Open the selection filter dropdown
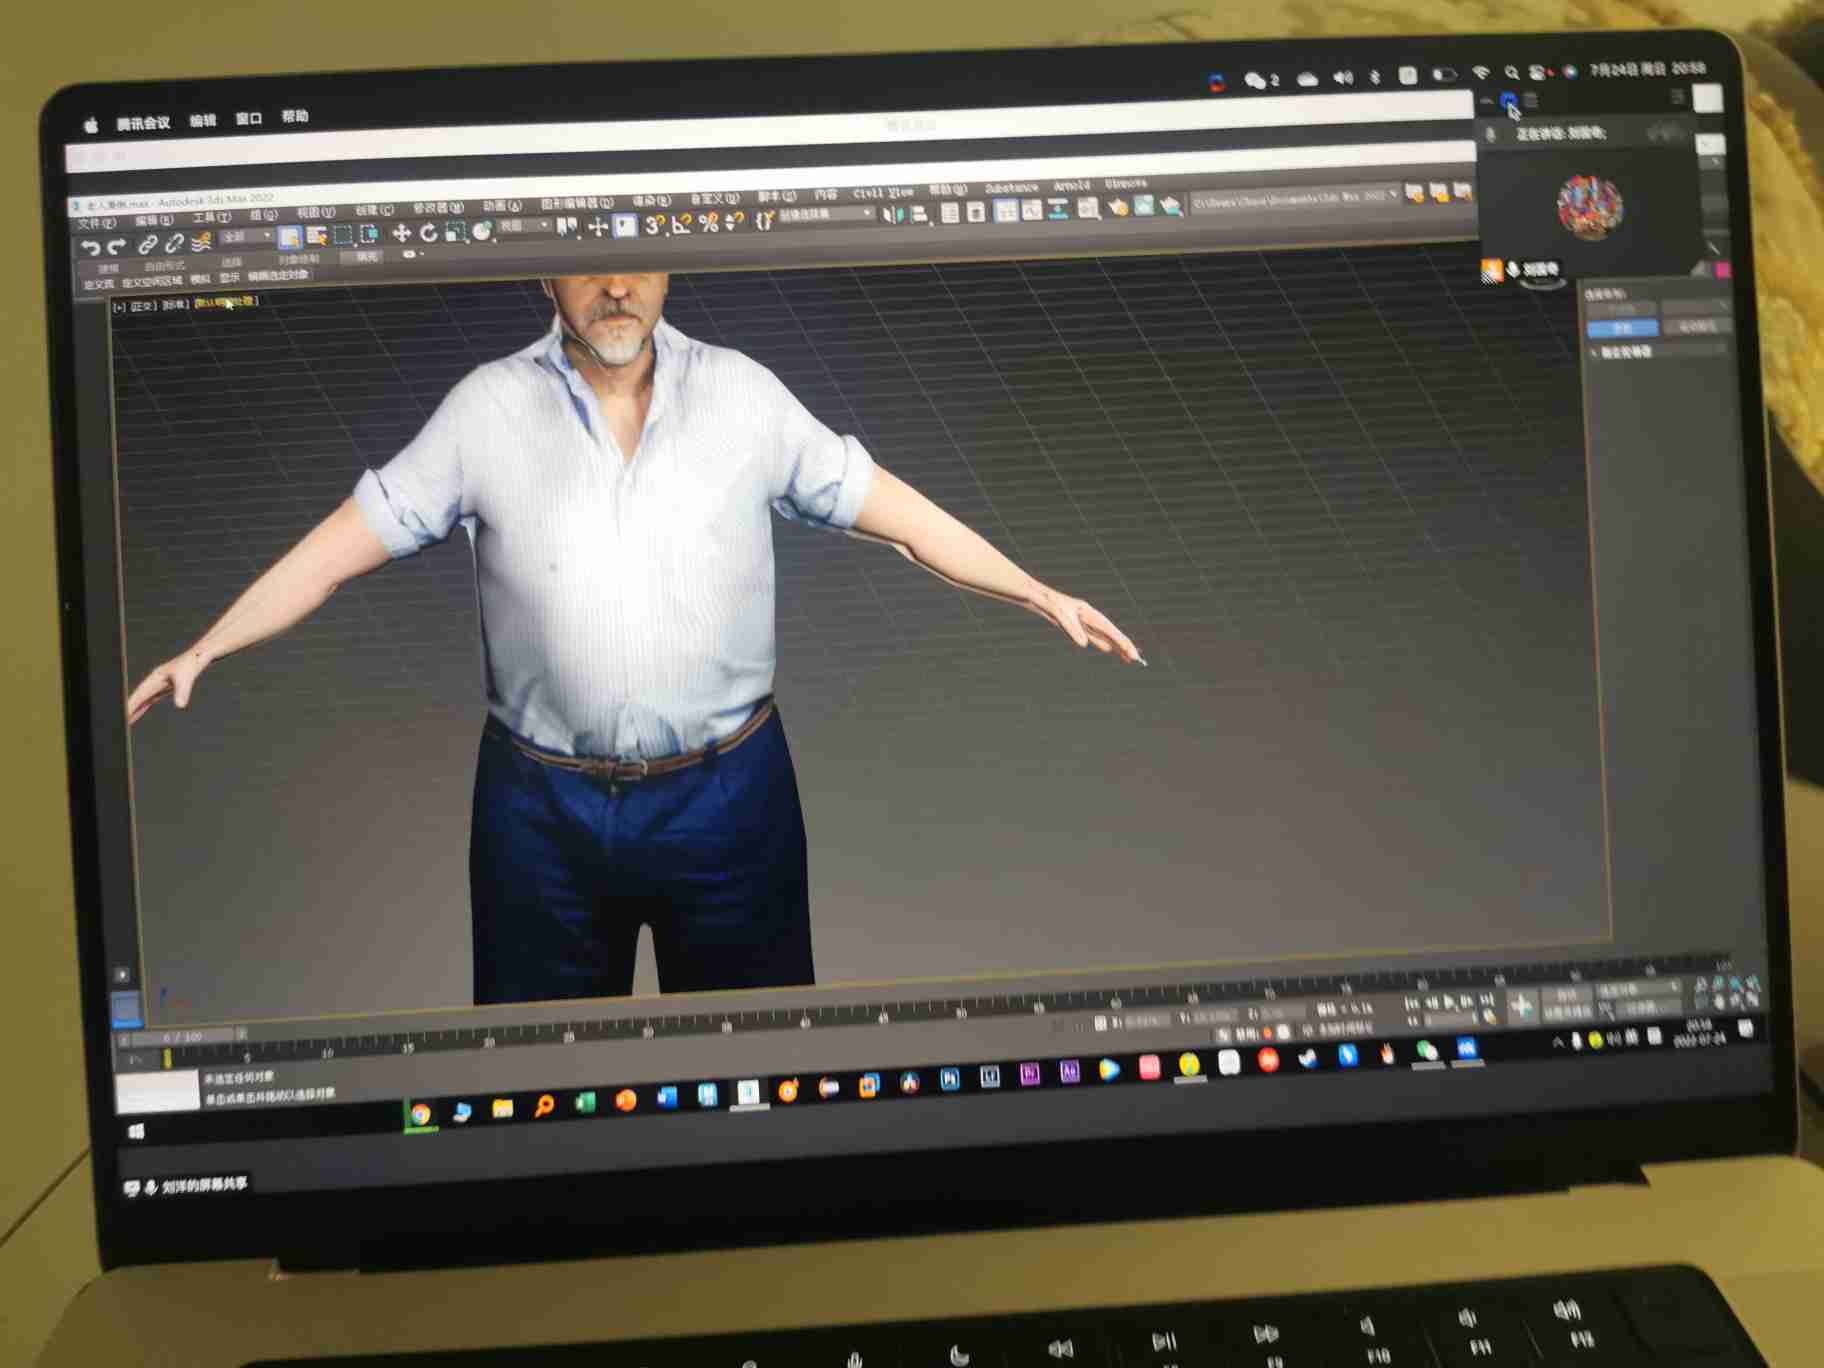The image size is (1824, 1368). [247, 238]
